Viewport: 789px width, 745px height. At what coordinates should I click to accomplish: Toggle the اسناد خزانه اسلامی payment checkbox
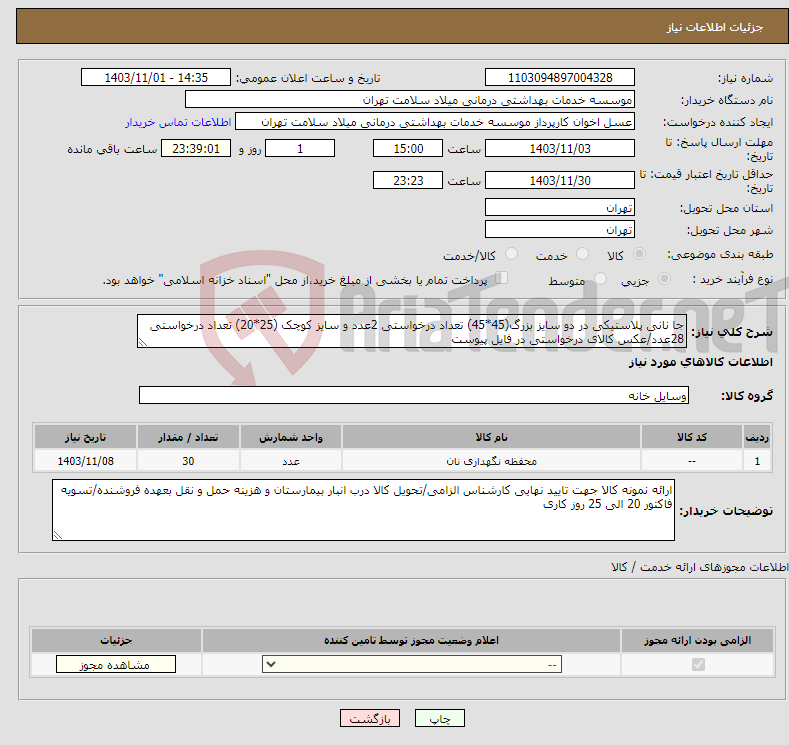point(502,279)
